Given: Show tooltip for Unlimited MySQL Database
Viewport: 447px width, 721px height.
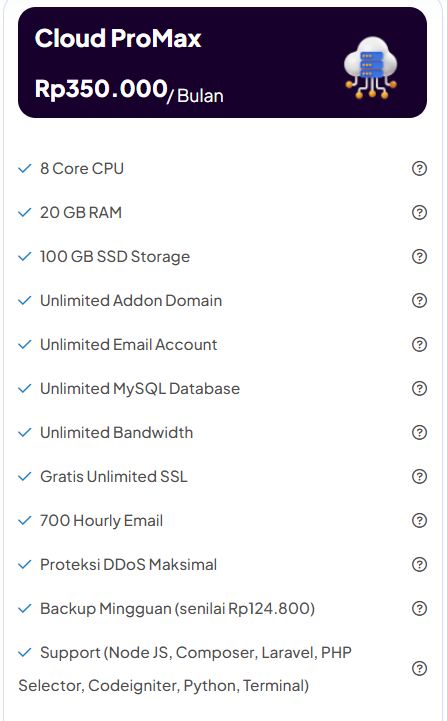Looking at the screenshot, I should click(419, 389).
